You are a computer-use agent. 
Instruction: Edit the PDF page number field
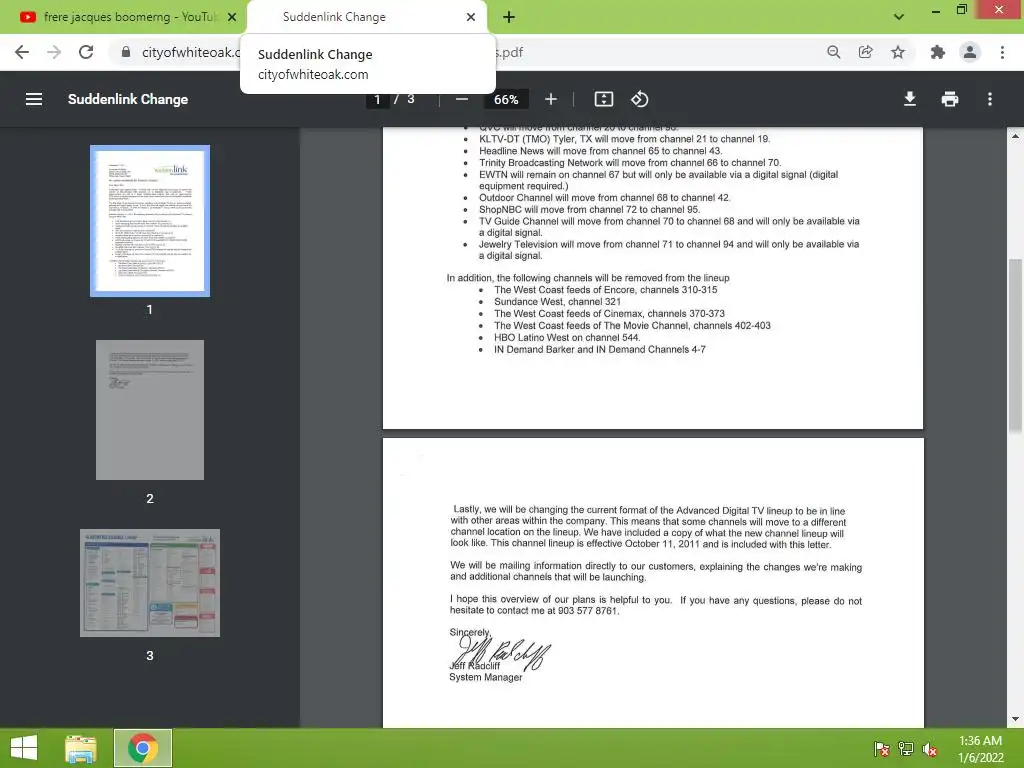(x=377, y=99)
